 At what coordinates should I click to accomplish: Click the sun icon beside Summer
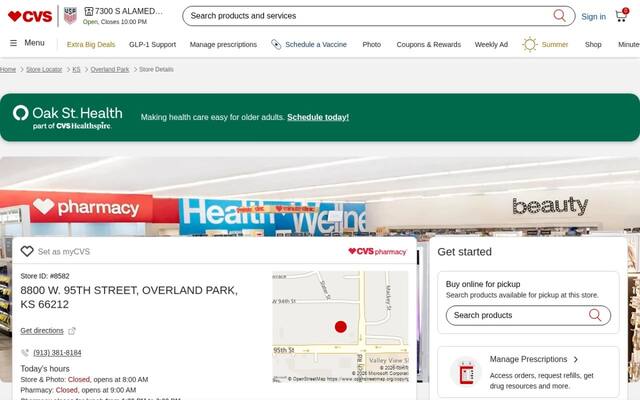coord(530,44)
